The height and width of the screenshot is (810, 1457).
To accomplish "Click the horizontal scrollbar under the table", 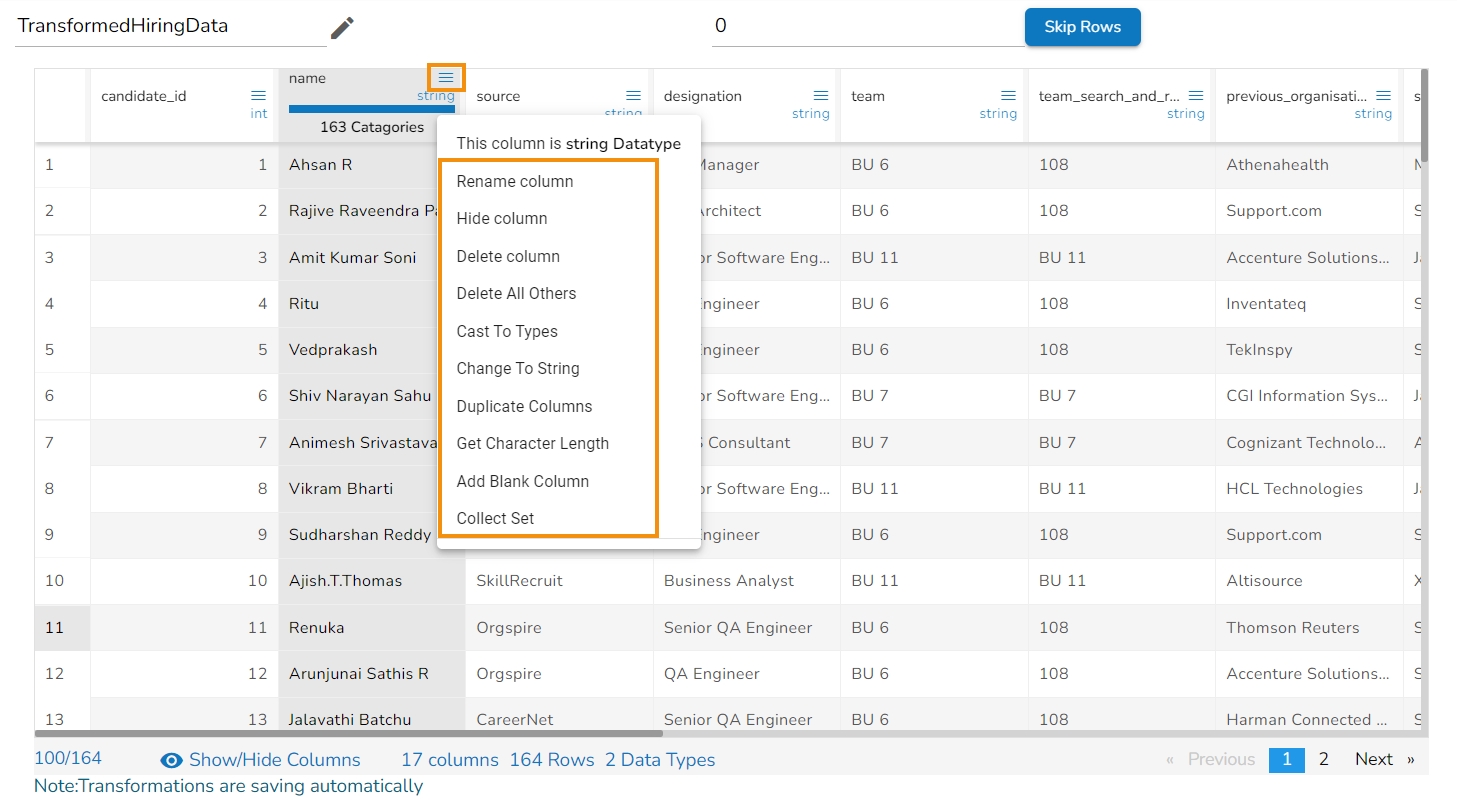I will click(x=350, y=734).
